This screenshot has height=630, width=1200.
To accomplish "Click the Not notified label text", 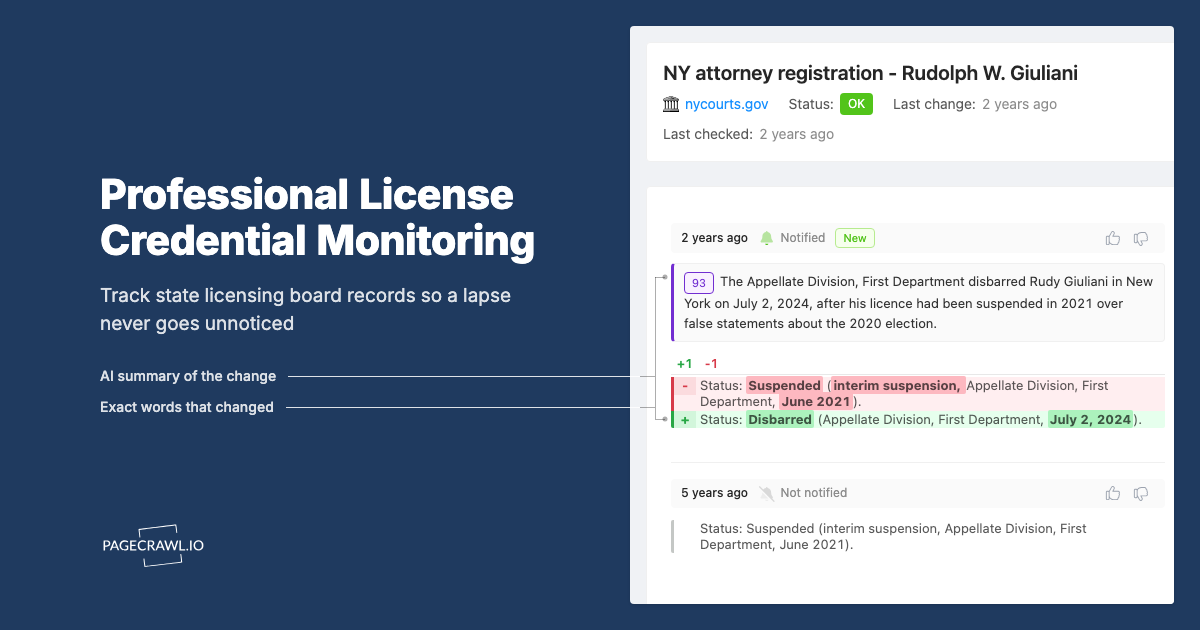I will (x=814, y=493).
